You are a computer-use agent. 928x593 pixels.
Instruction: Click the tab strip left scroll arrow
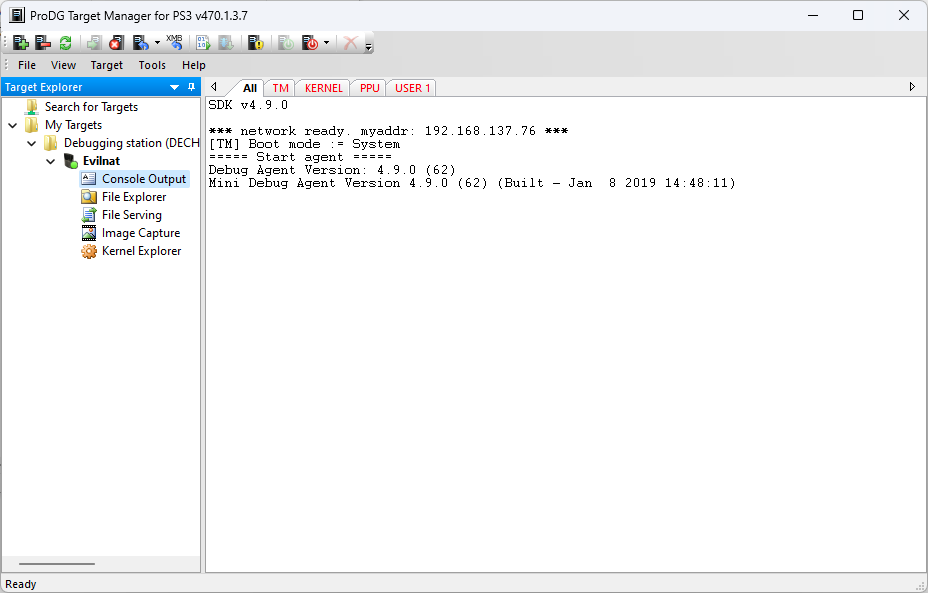click(x=214, y=87)
